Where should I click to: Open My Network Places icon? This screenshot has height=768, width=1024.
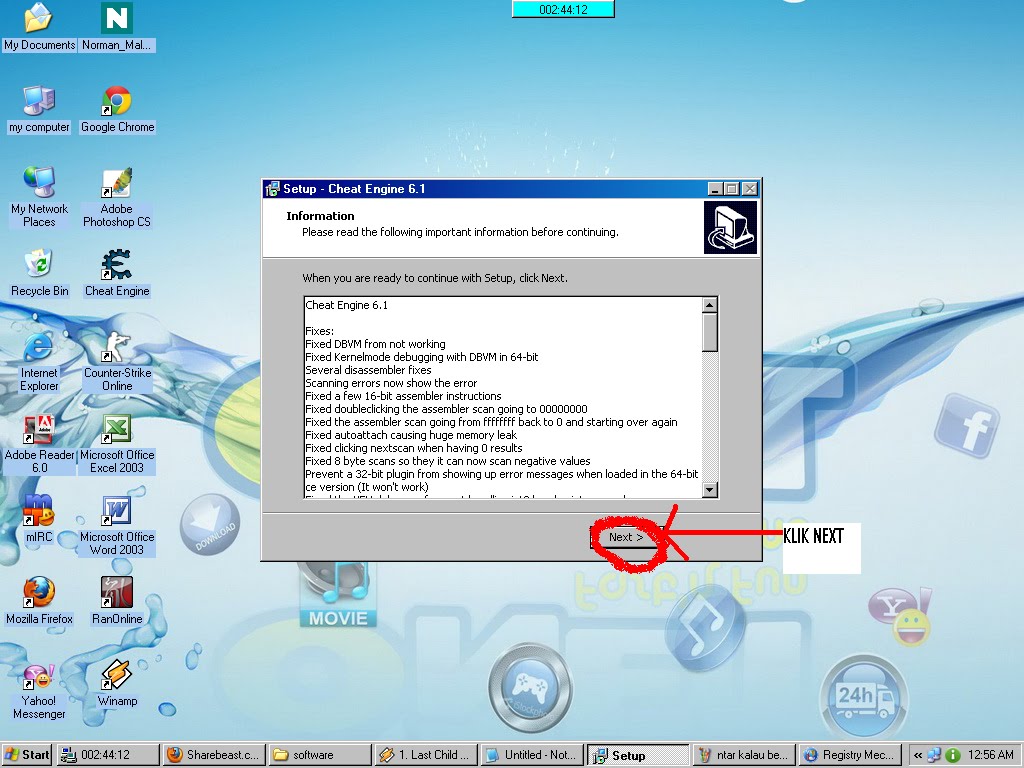pos(39,197)
